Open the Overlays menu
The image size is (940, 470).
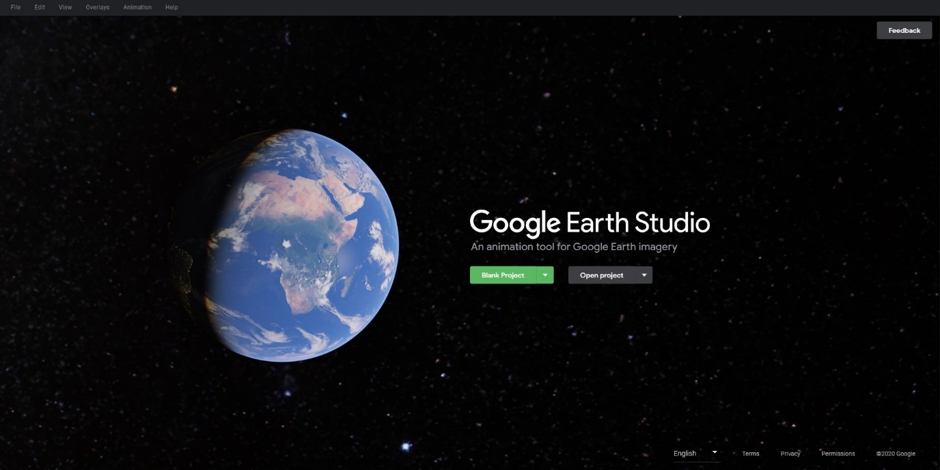(x=97, y=7)
